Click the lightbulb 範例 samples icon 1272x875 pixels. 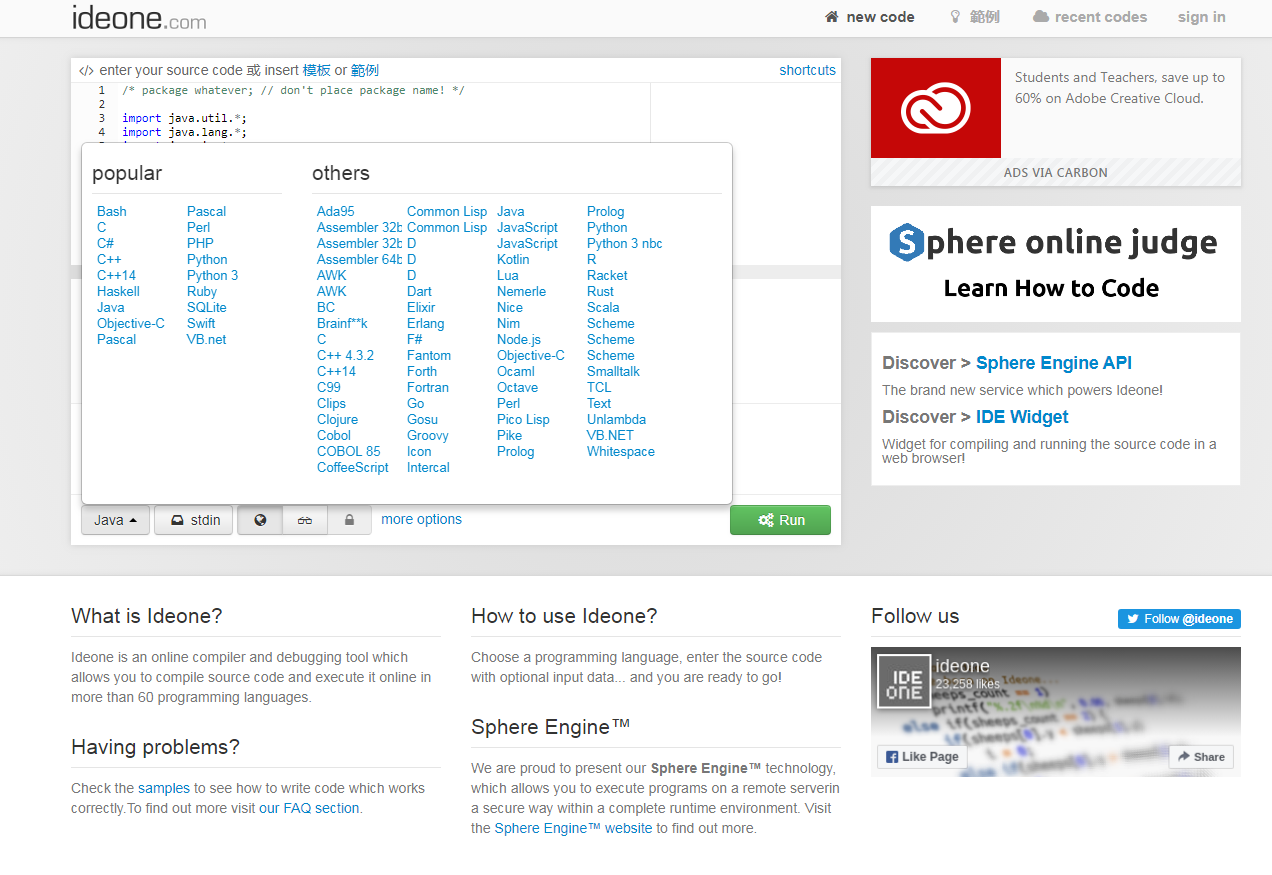click(954, 17)
